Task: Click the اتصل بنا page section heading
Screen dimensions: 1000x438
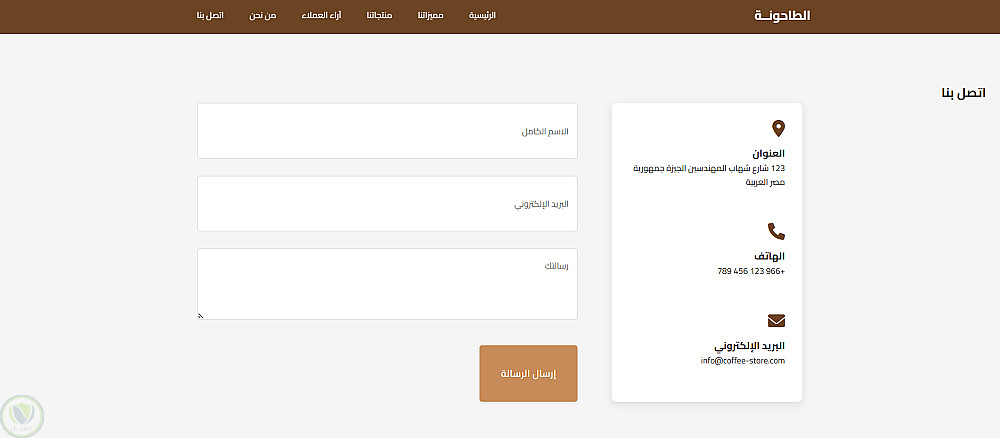Action: click(x=963, y=93)
